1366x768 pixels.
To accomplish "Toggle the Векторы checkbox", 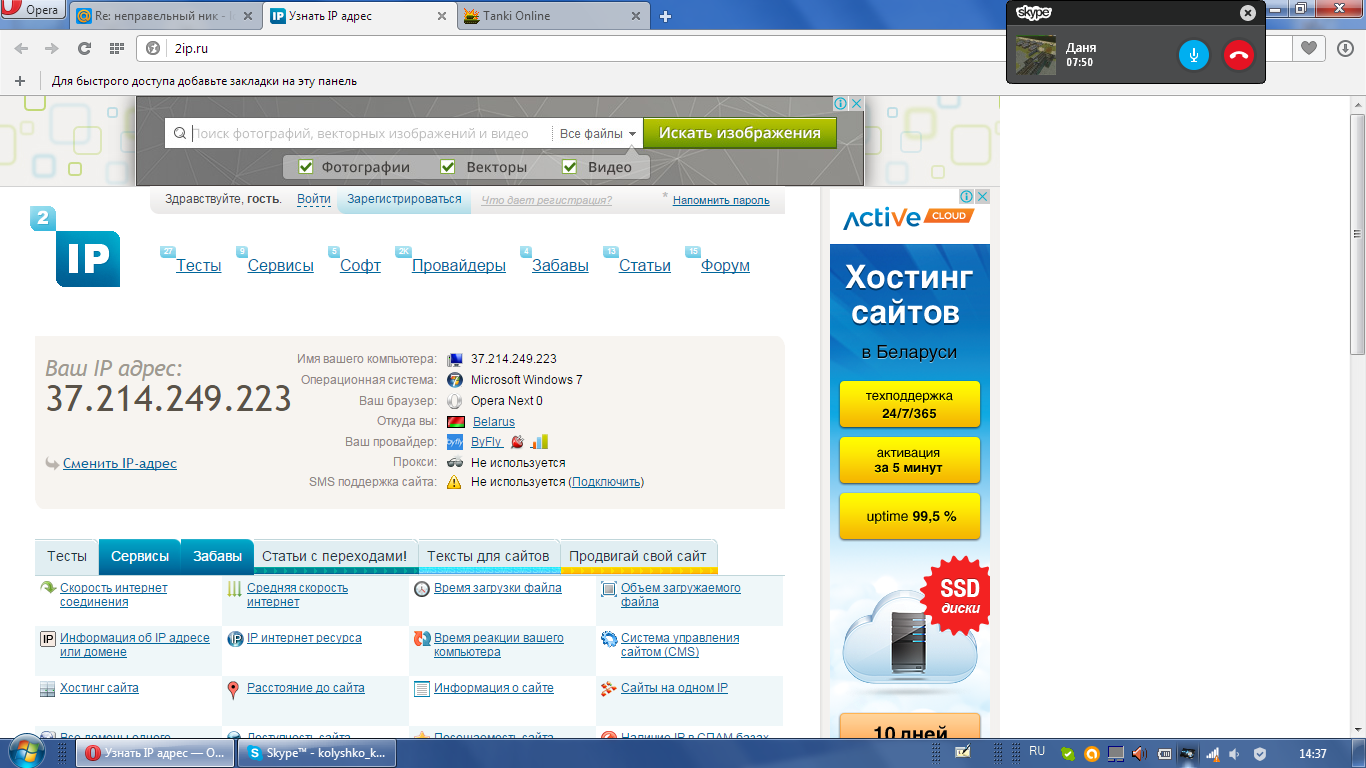I will pyautogui.click(x=448, y=167).
